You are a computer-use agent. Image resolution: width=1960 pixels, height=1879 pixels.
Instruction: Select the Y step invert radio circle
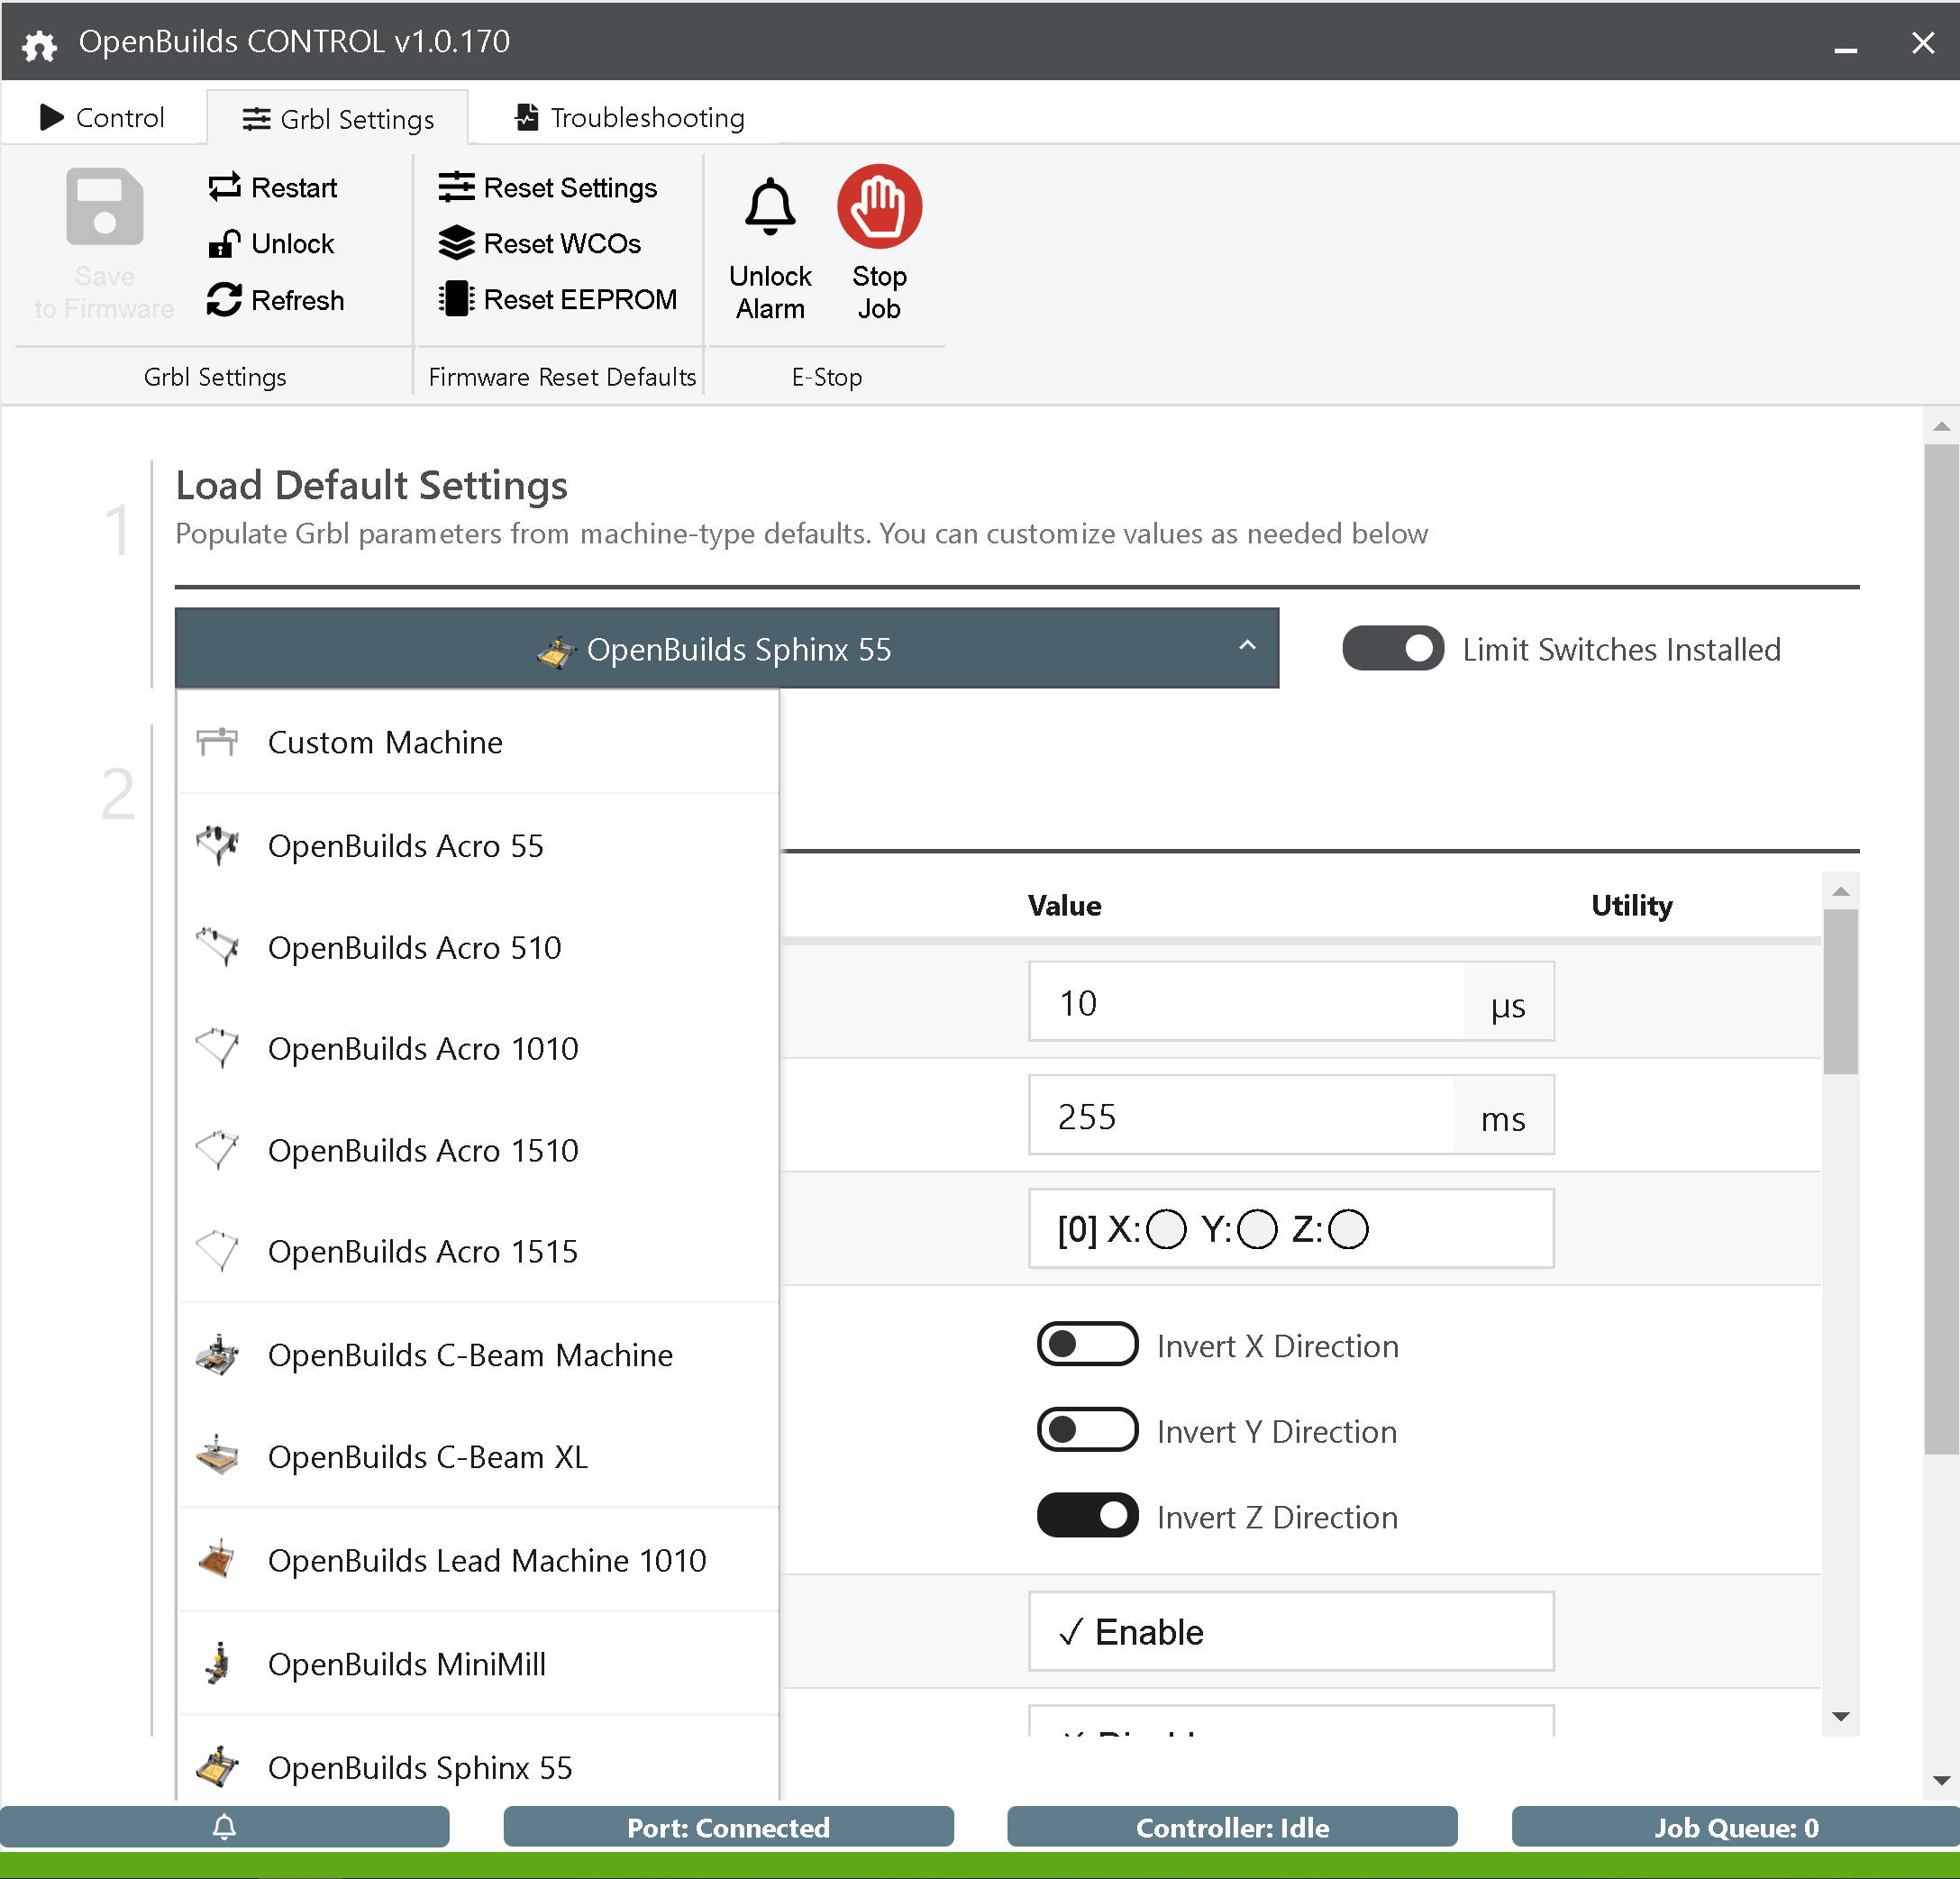pos(1257,1228)
